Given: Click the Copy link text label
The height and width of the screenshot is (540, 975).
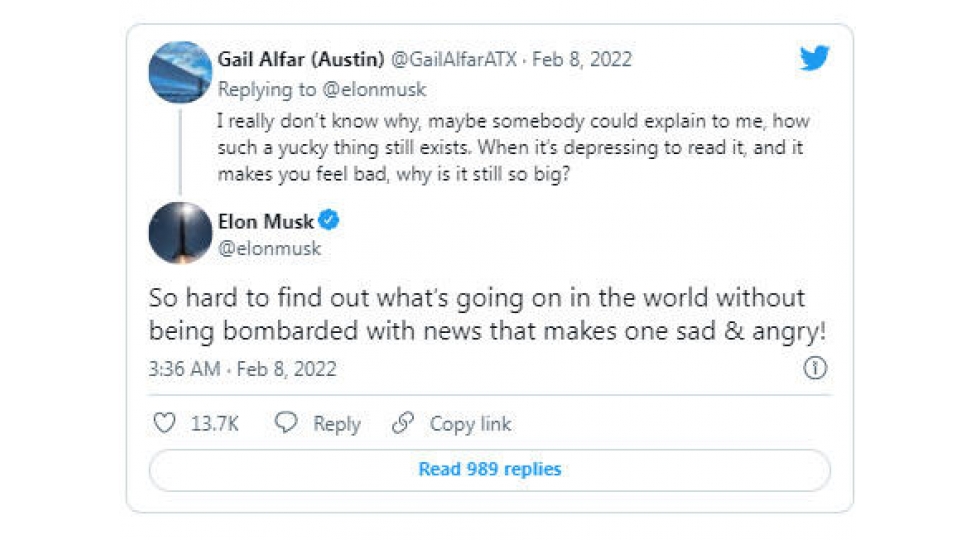Looking at the screenshot, I should (470, 424).
